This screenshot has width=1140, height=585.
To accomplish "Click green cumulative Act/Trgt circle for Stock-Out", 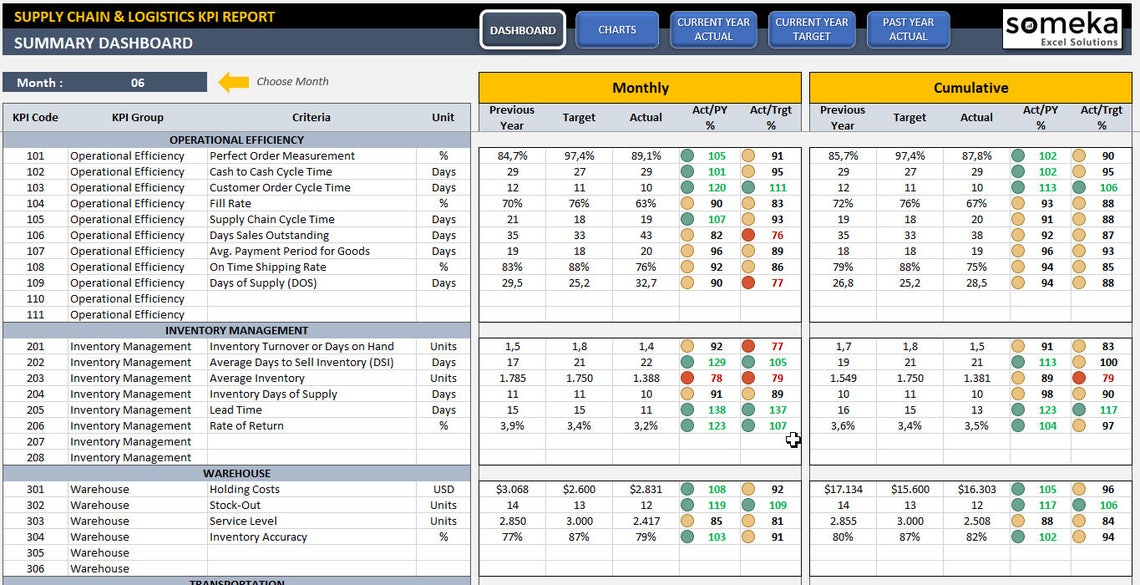I will 1079,505.
